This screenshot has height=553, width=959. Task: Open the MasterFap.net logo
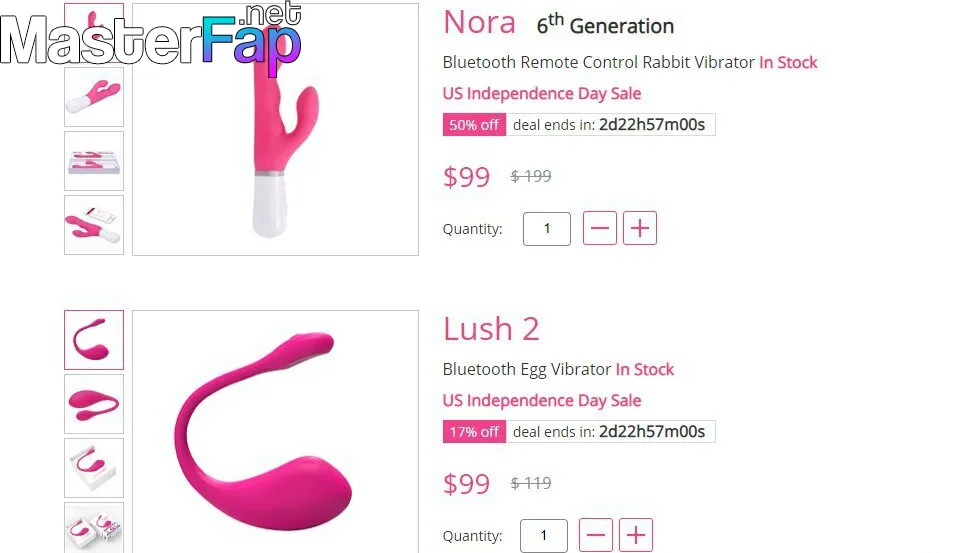click(150, 38)
